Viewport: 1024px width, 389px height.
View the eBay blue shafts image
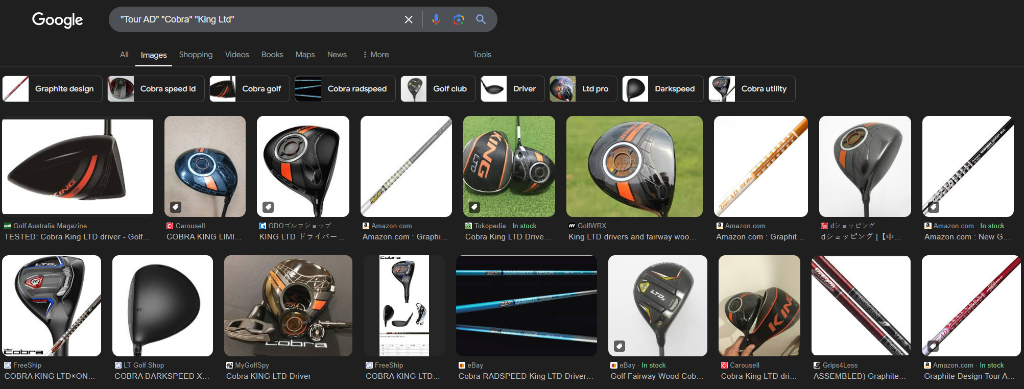(526, 305)
